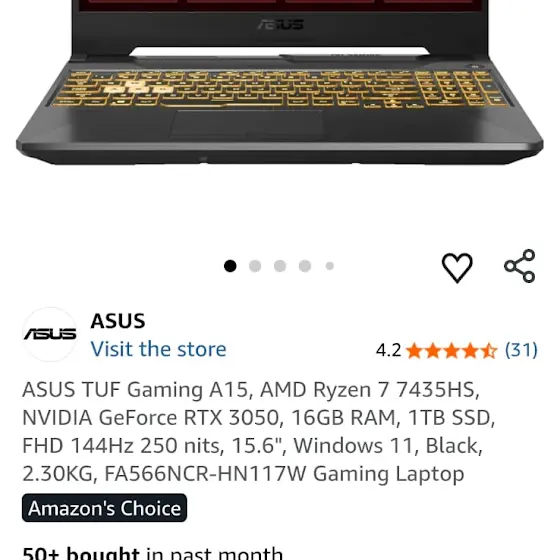
Task: Tap the round ASUS brand logo
Action: click(50, 334)
